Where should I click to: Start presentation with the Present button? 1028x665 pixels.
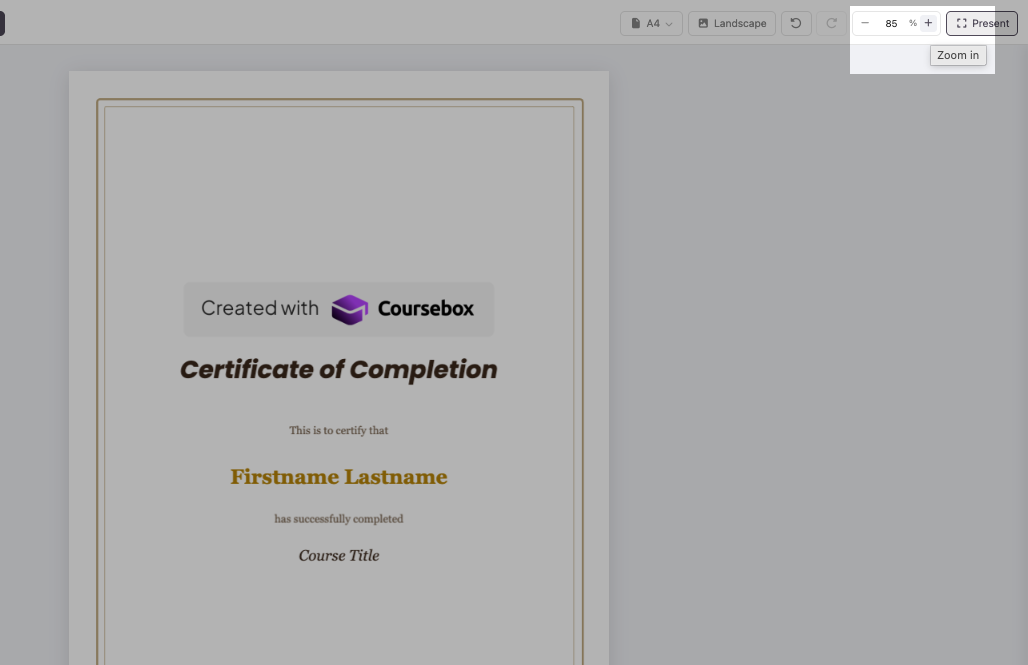point(982,24)
